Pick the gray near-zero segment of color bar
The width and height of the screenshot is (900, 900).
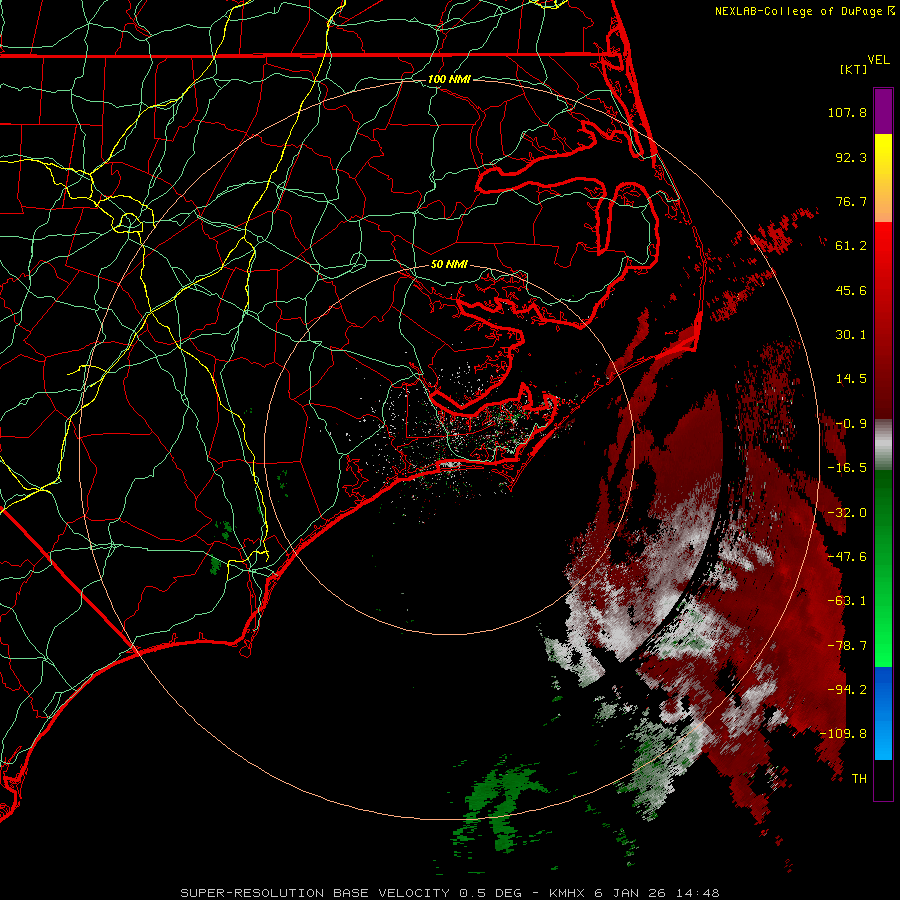coord(883,444)
